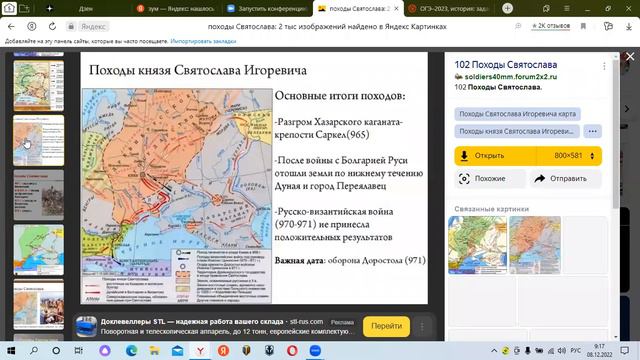Click 'Импортировать закладки' link
The height and width of the screenshot is (360, 640).
coord(203,41)
